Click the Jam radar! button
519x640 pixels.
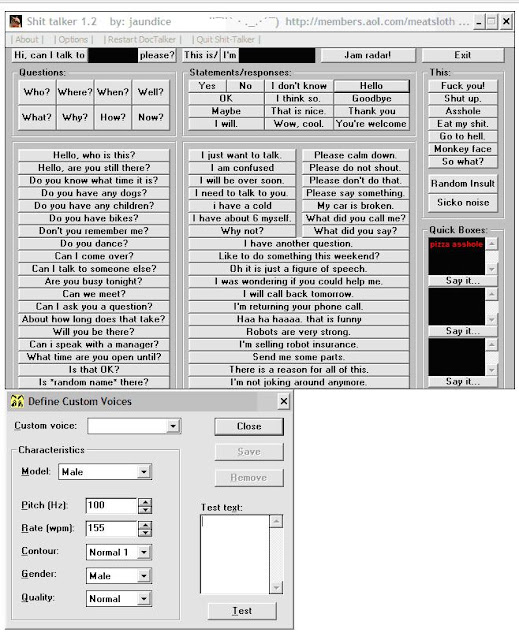click(368, 55)
